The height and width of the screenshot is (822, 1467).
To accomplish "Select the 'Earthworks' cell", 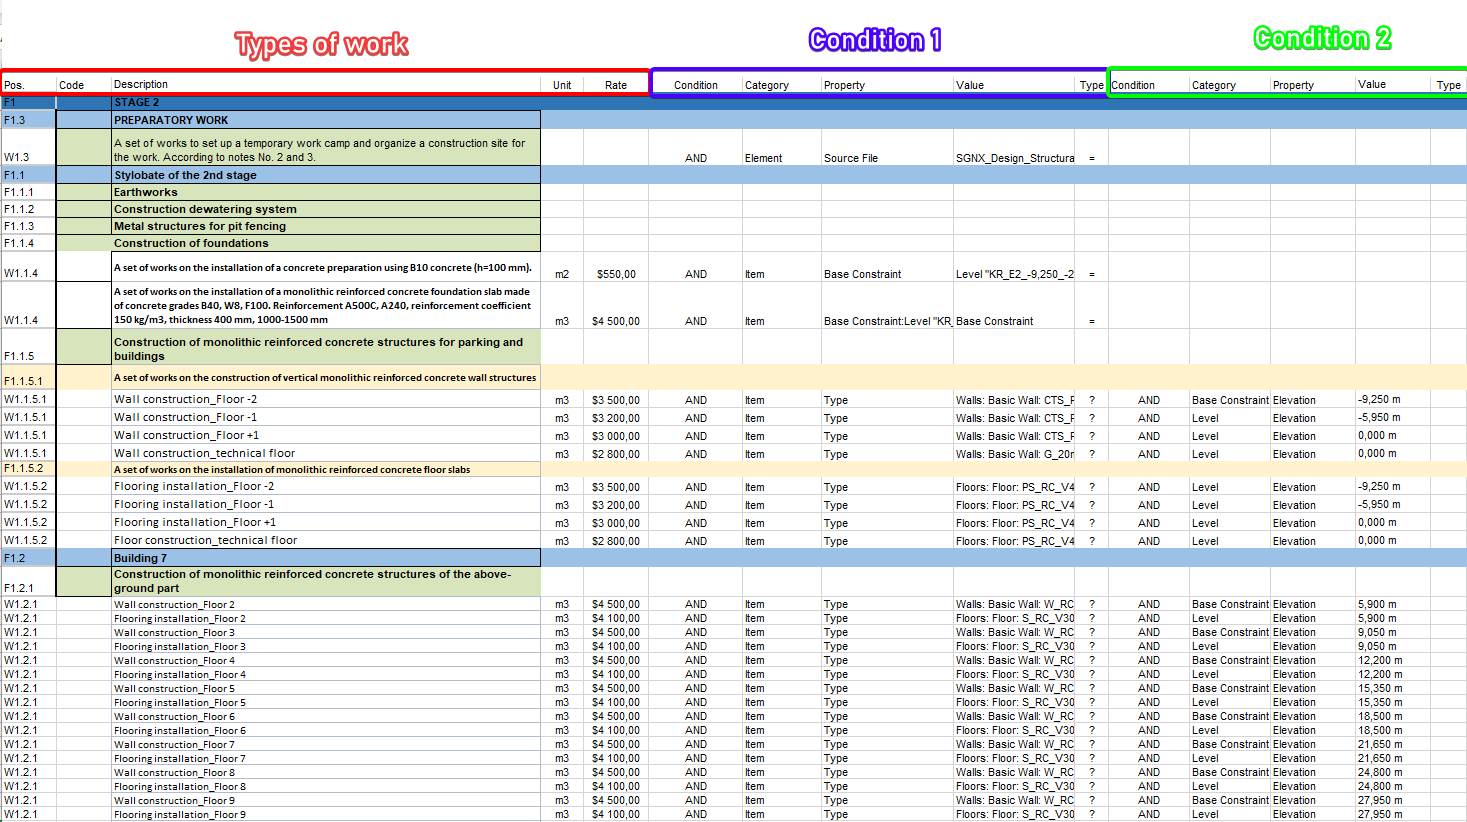I will click(325, 192).
